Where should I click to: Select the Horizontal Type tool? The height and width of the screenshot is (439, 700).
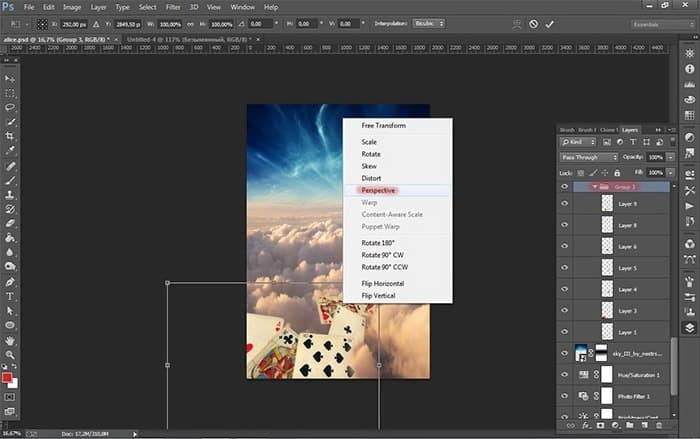pyautogui.click(x=11, y=296)
